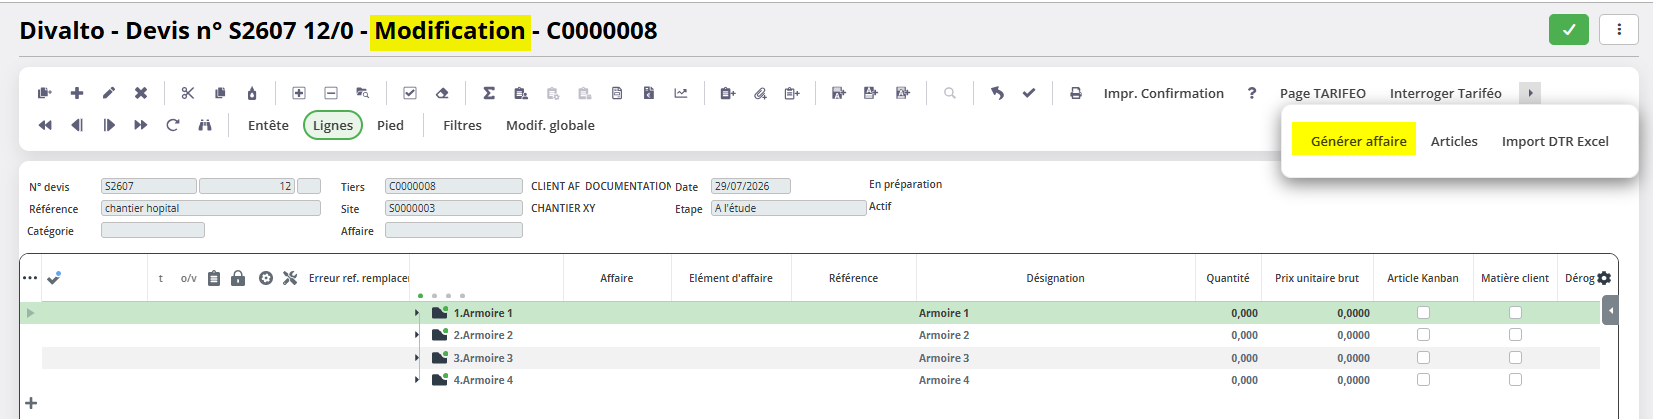Go to the previous record arrow

pos(77,125)
